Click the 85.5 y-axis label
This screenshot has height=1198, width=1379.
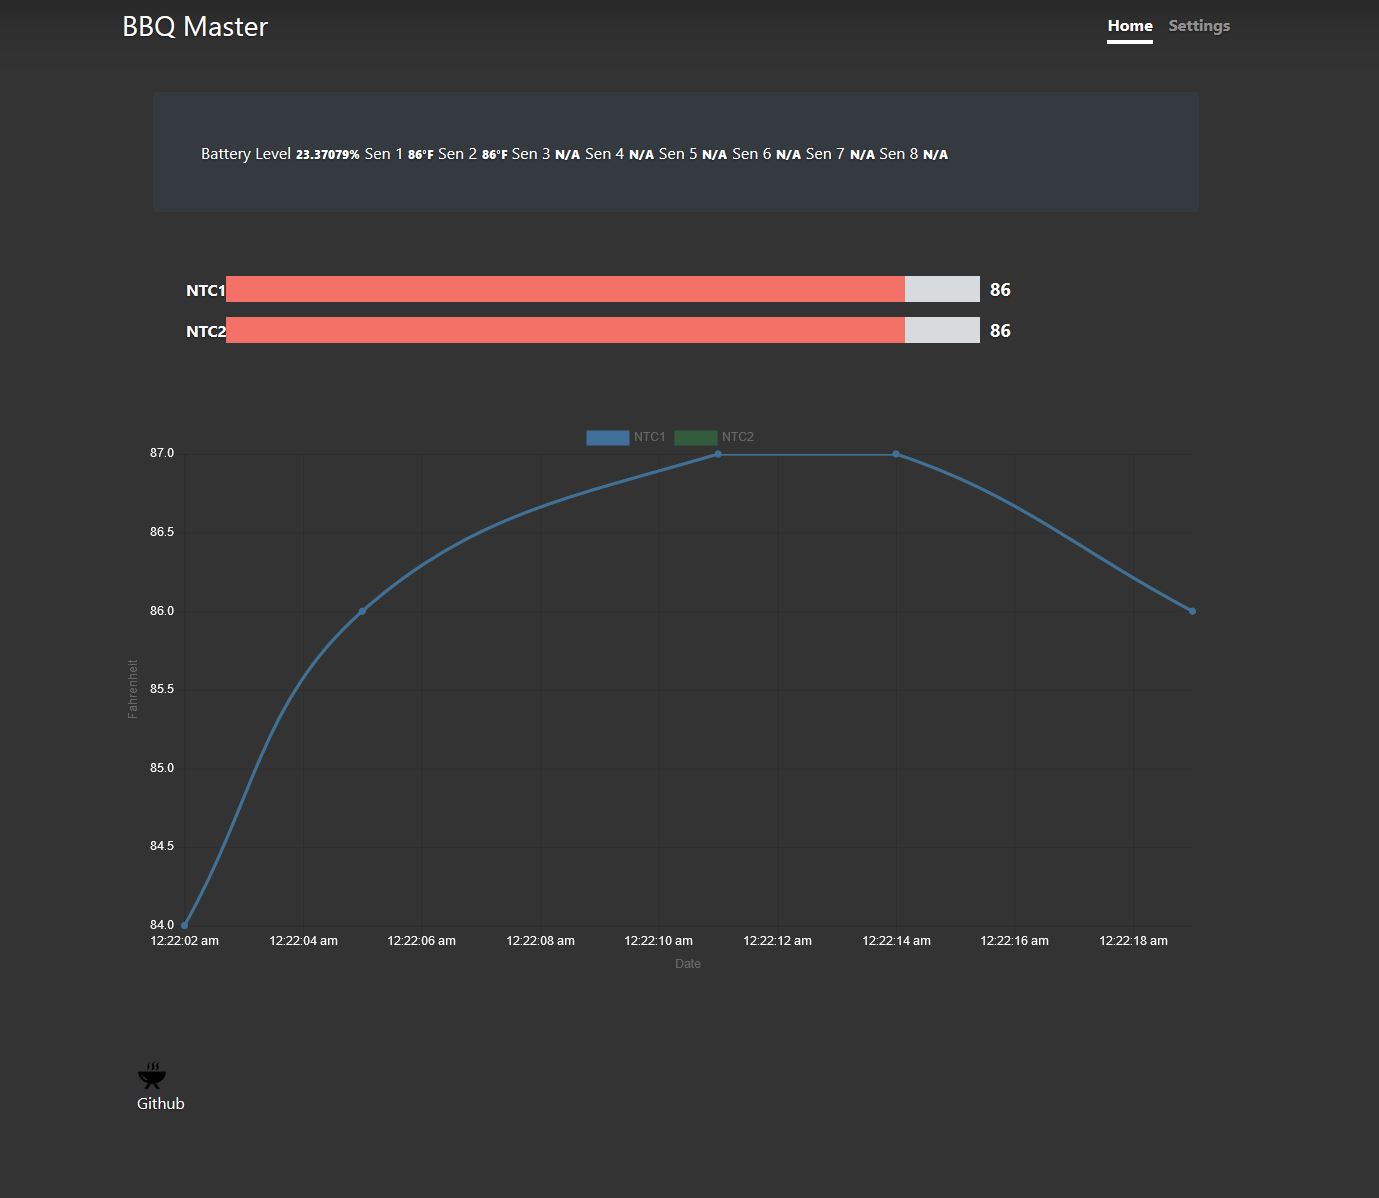(x=162, y=690)
